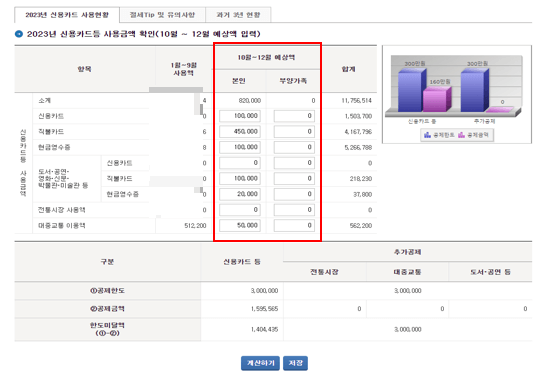The height and width of the screenshot is (387, 558).
Task: Click the 도서·공연 등 column header
Action: (x=490, y=272)
